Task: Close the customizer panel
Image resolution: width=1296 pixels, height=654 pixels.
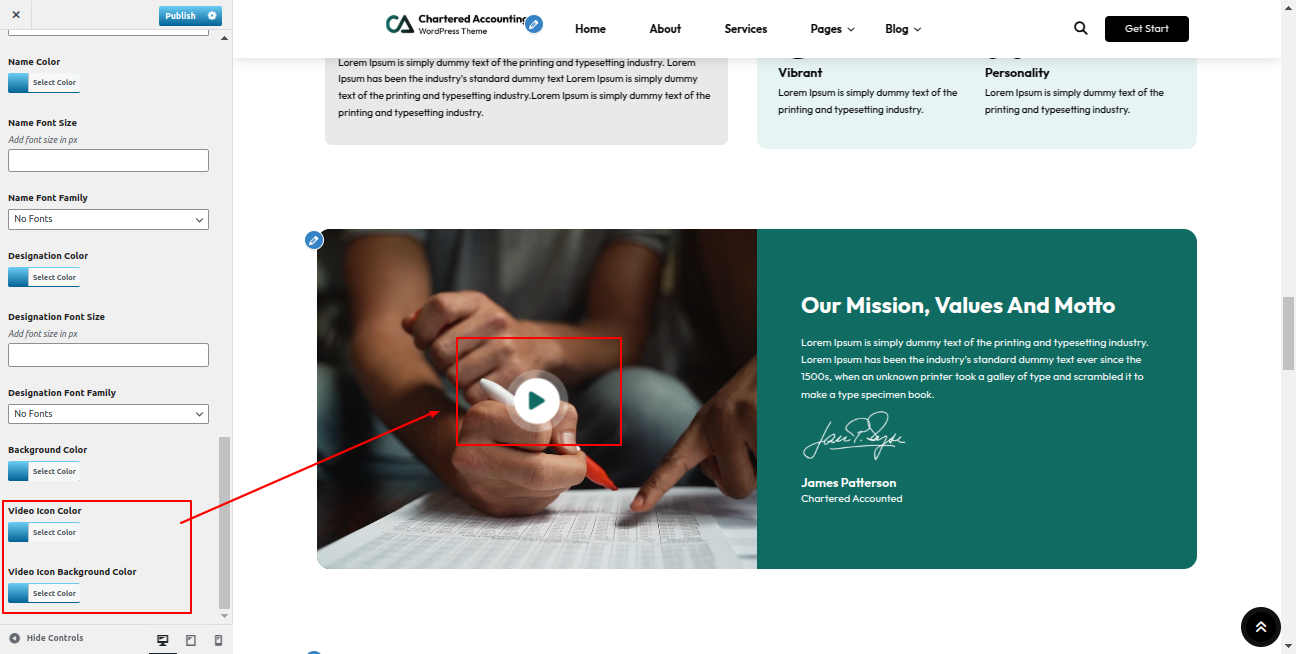Action: [15, 15]
